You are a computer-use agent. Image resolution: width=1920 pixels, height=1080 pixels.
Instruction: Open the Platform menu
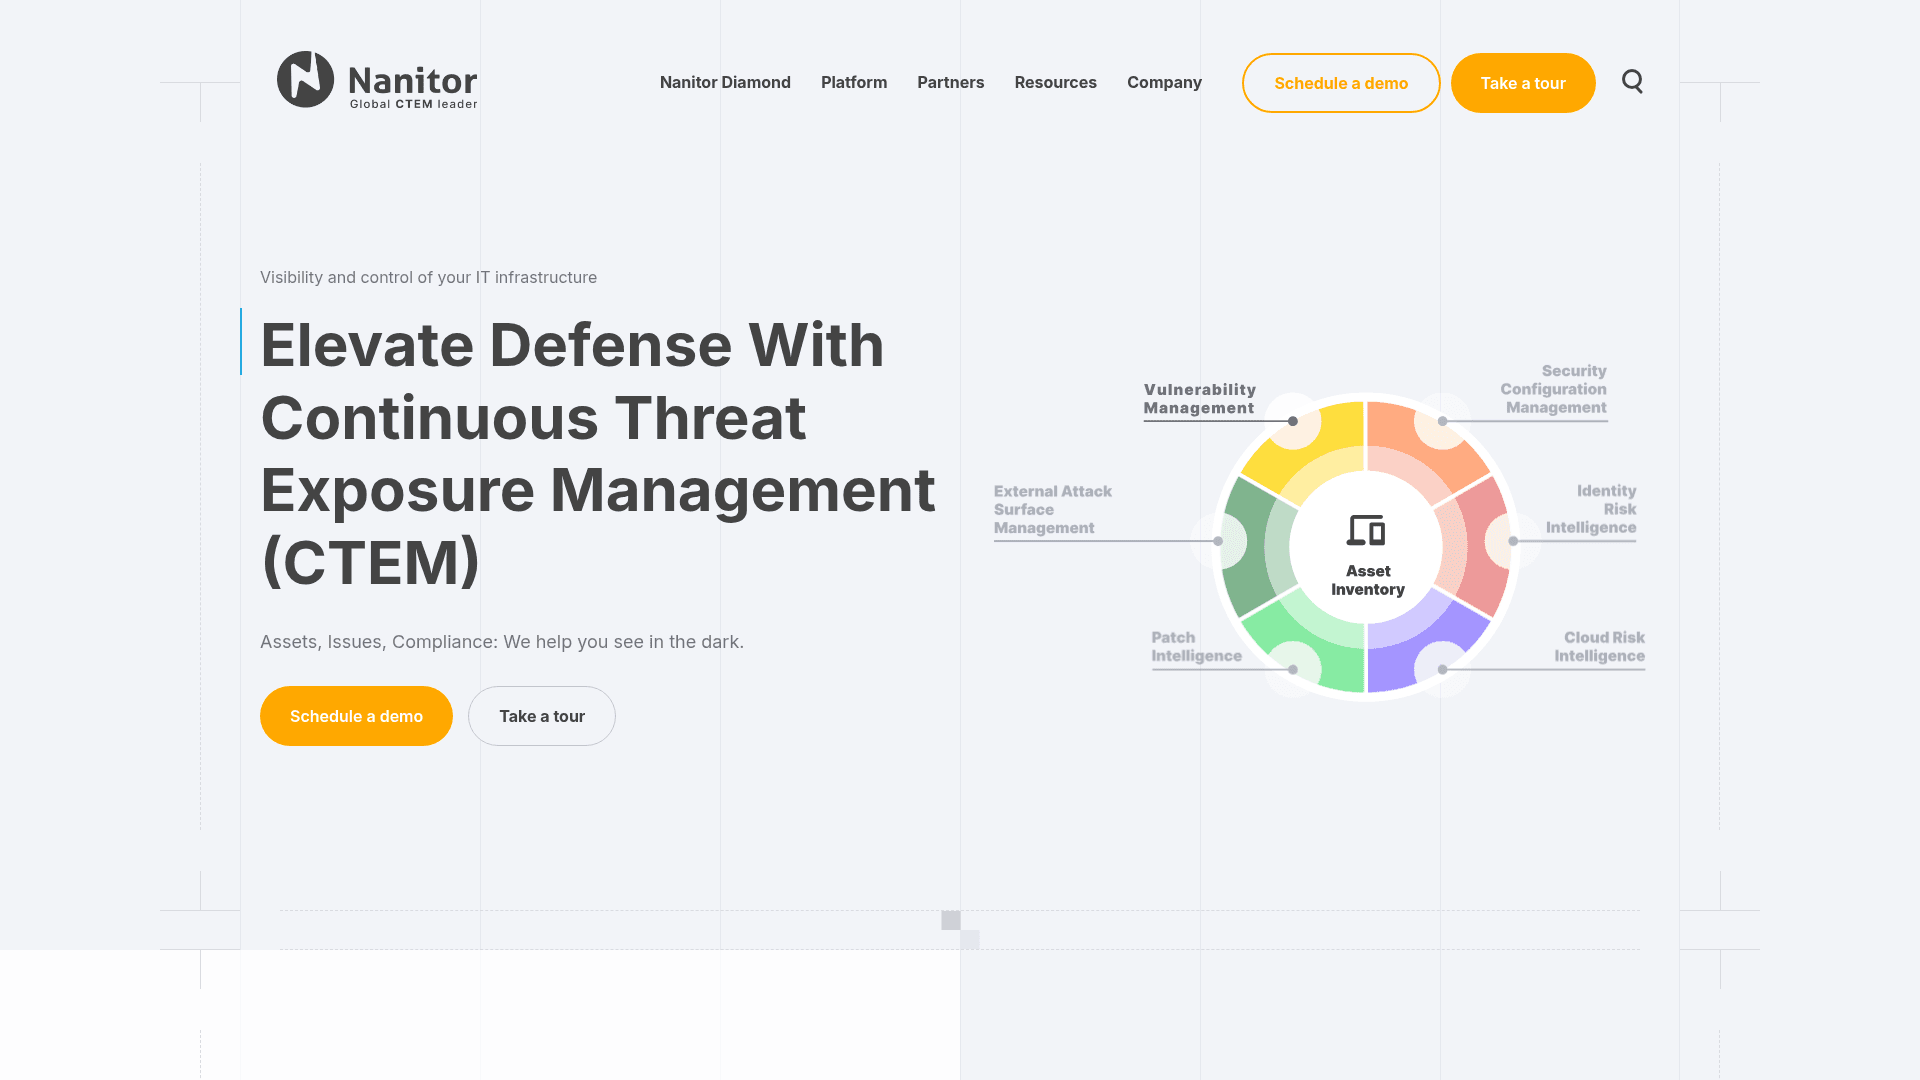(x=854, y=82)
